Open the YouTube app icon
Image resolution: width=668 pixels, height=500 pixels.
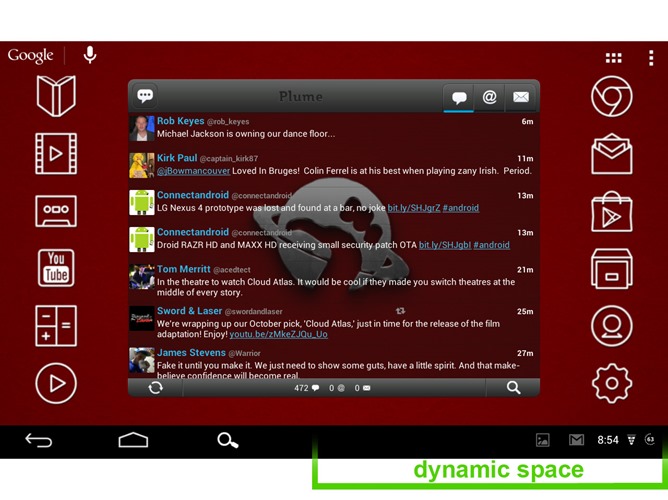coord(56,268)
